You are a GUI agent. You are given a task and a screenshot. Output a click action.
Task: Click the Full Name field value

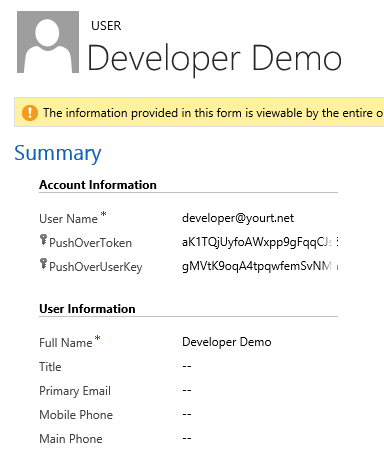click(227, 342)
